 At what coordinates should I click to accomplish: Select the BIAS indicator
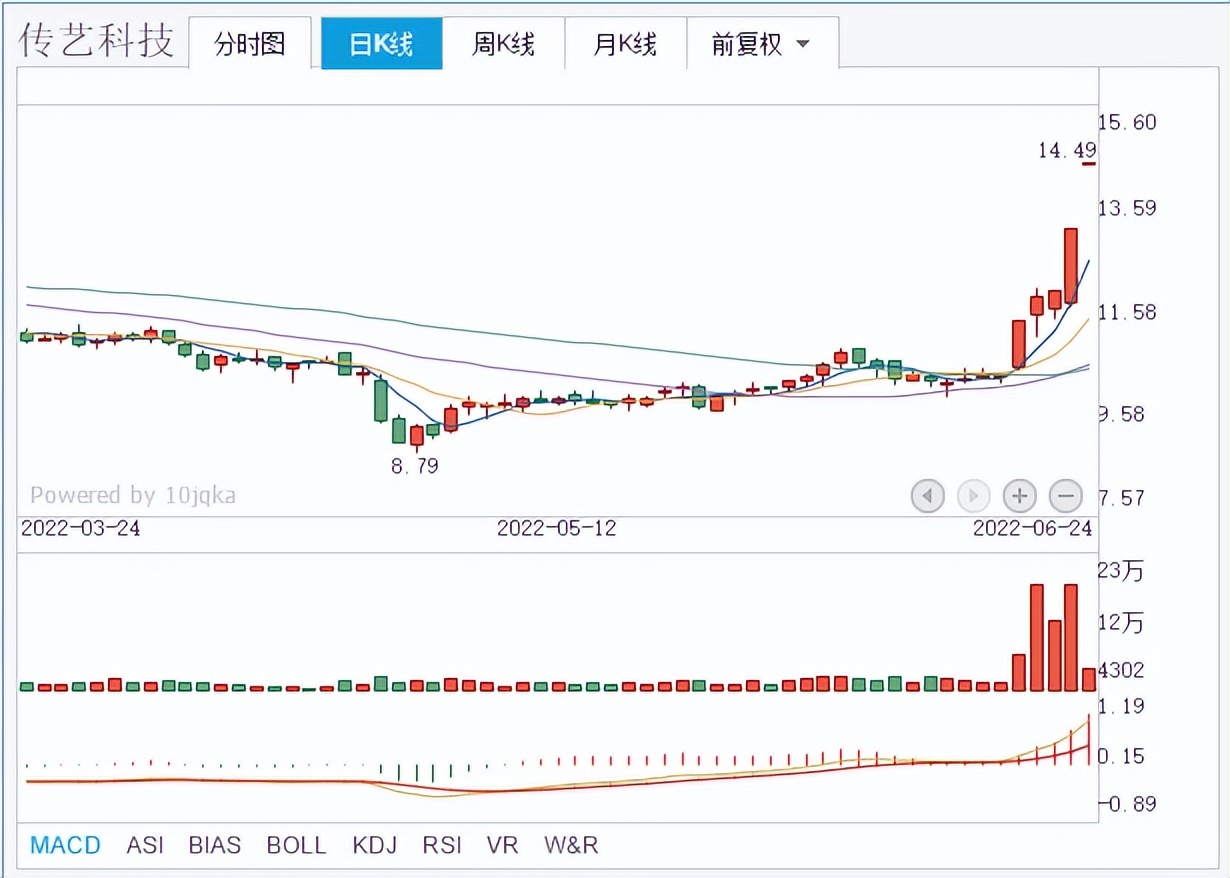pyautogui.click(x=215, y=845)
